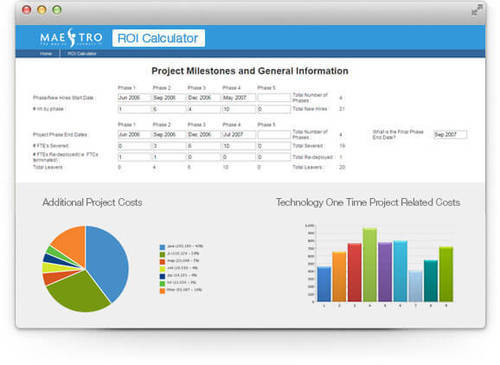Select the red-orange pie slice
Screen dimensions: 500x365
click(53, 277)
